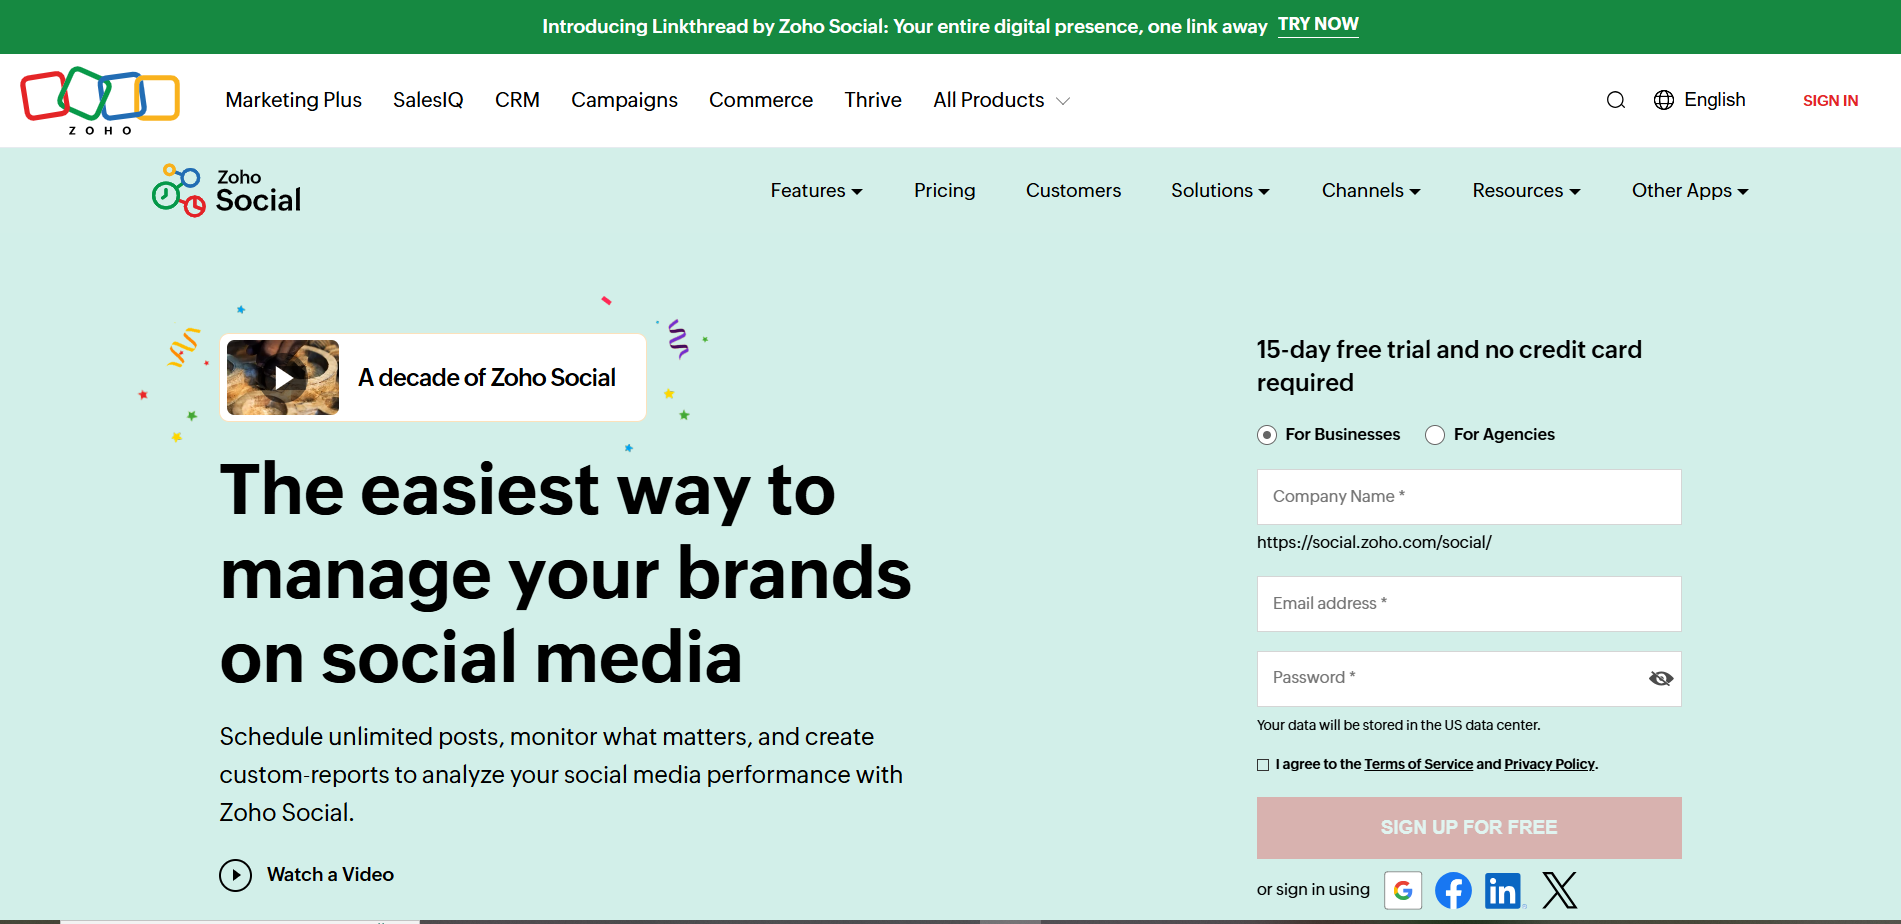This screenshot has height=924, width=1901.
Task: Click the SIGN UP FOR FREE button
Action: (1469, 828)
